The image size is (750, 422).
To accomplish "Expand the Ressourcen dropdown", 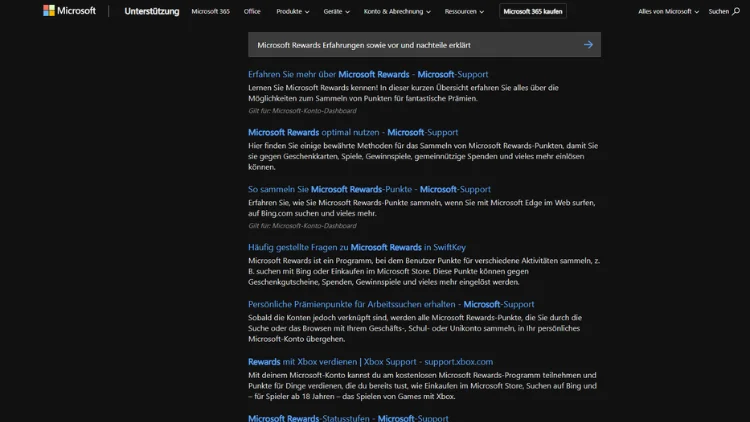I will coord(464,11).
